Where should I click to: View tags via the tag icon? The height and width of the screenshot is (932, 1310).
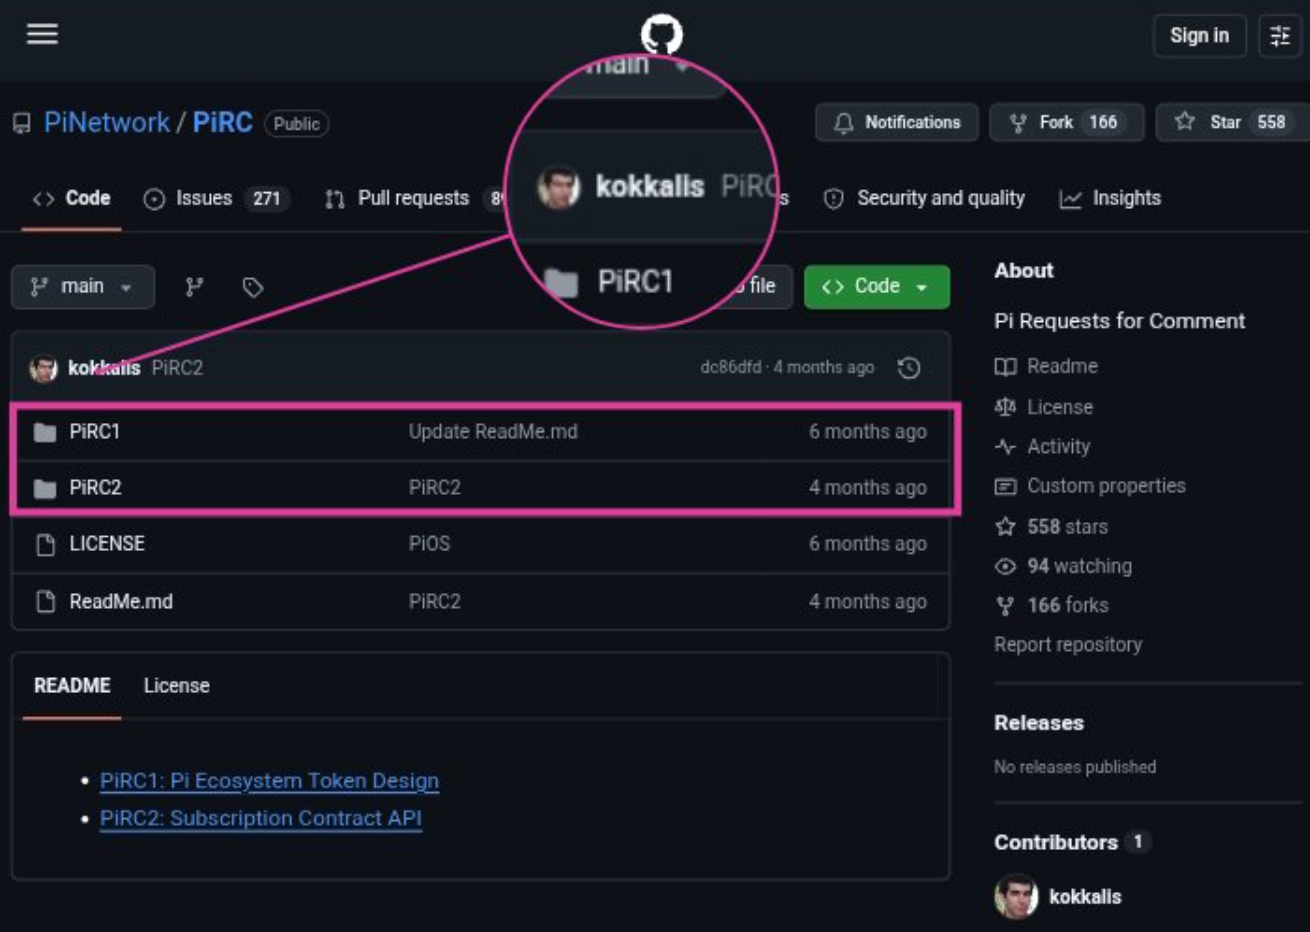pos(253,287)
